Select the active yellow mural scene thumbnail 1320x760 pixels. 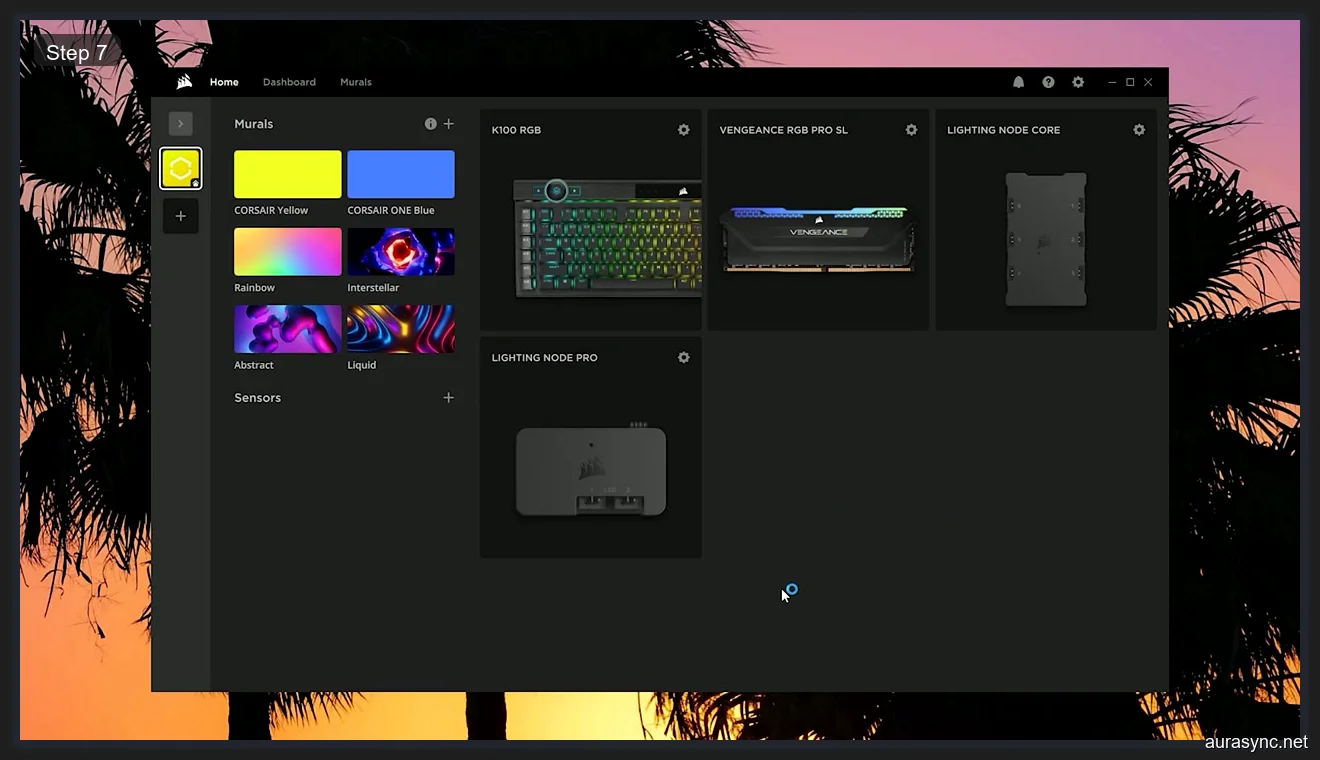[x=287, y=173]
